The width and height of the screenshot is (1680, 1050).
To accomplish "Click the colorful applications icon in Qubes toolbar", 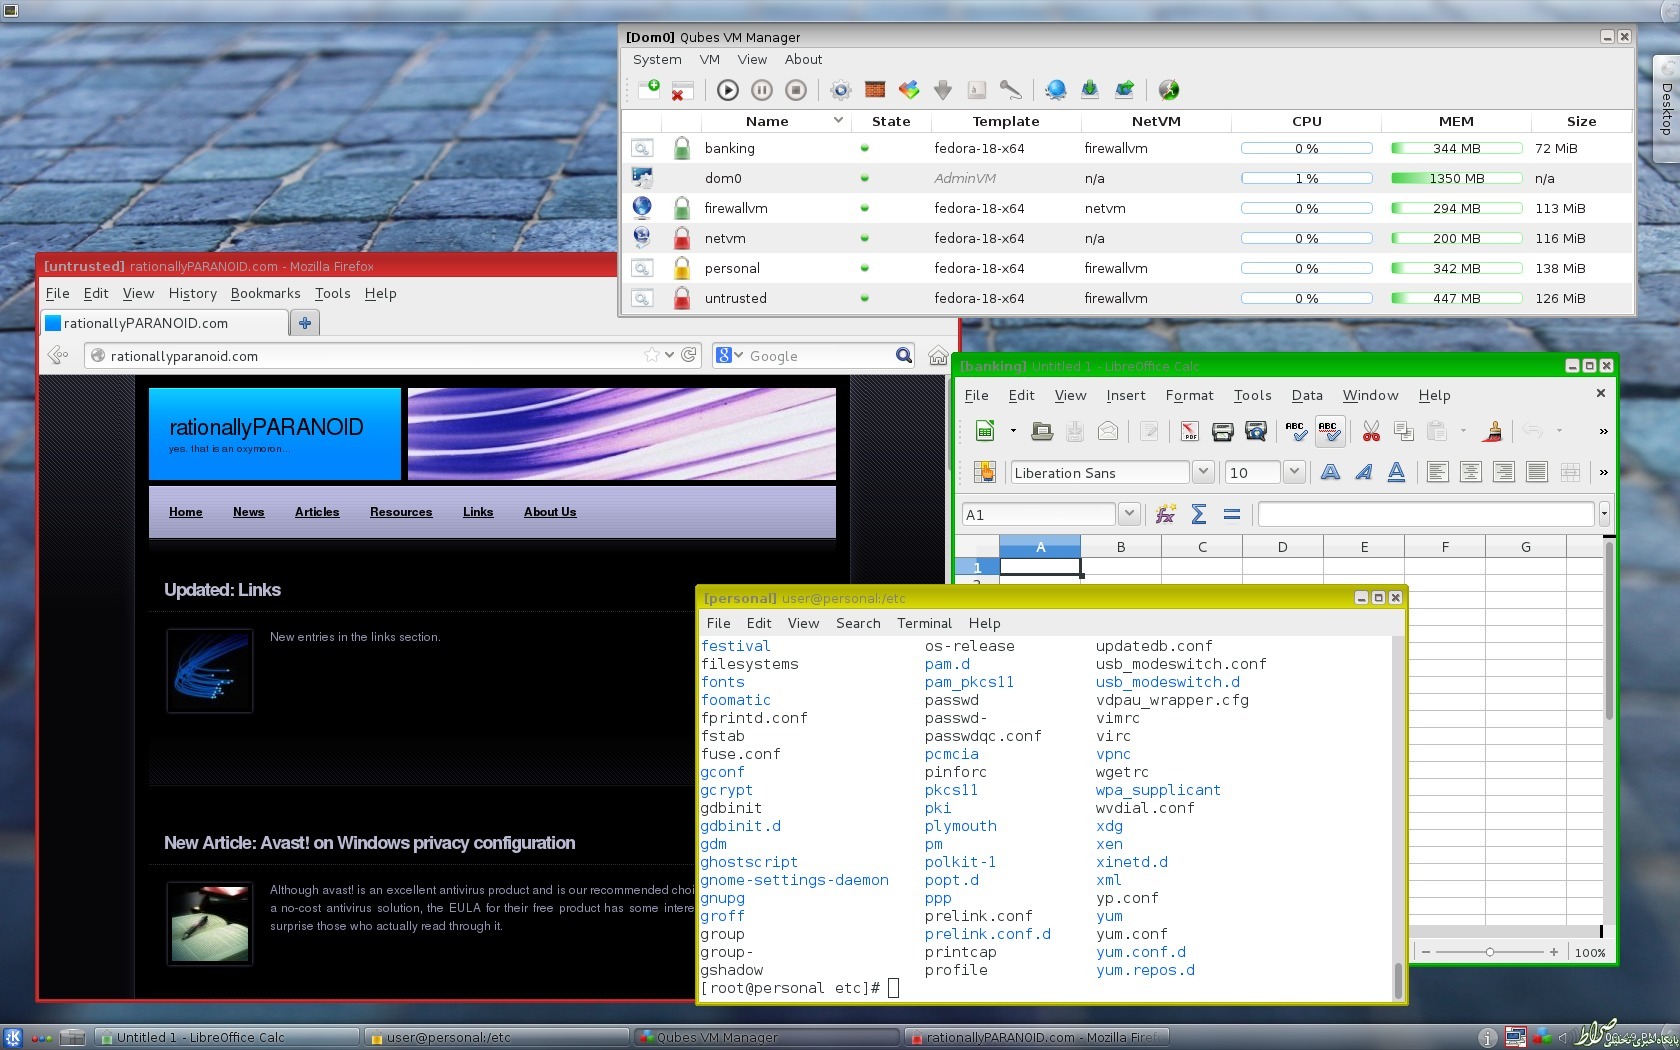I will pos(909,90).
